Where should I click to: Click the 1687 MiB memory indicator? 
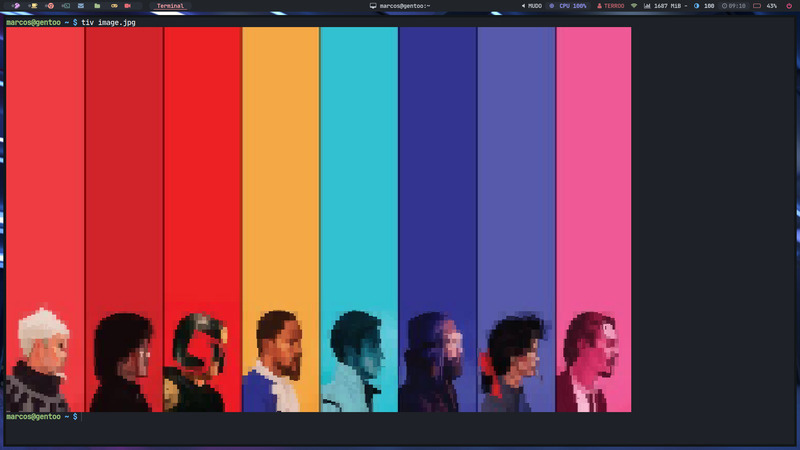(663, 6)
